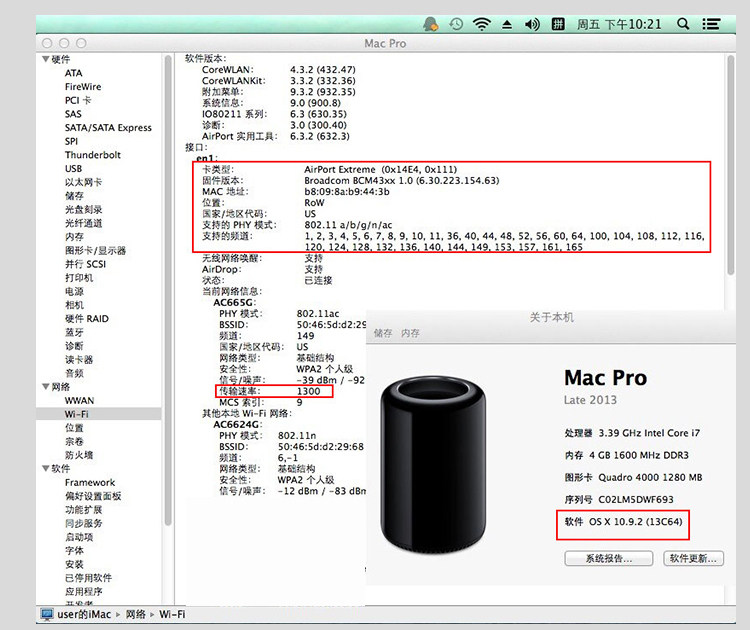Collapse the 软件 software section
The height and width of the screenshot is (630, 750).
pos(46,468)
